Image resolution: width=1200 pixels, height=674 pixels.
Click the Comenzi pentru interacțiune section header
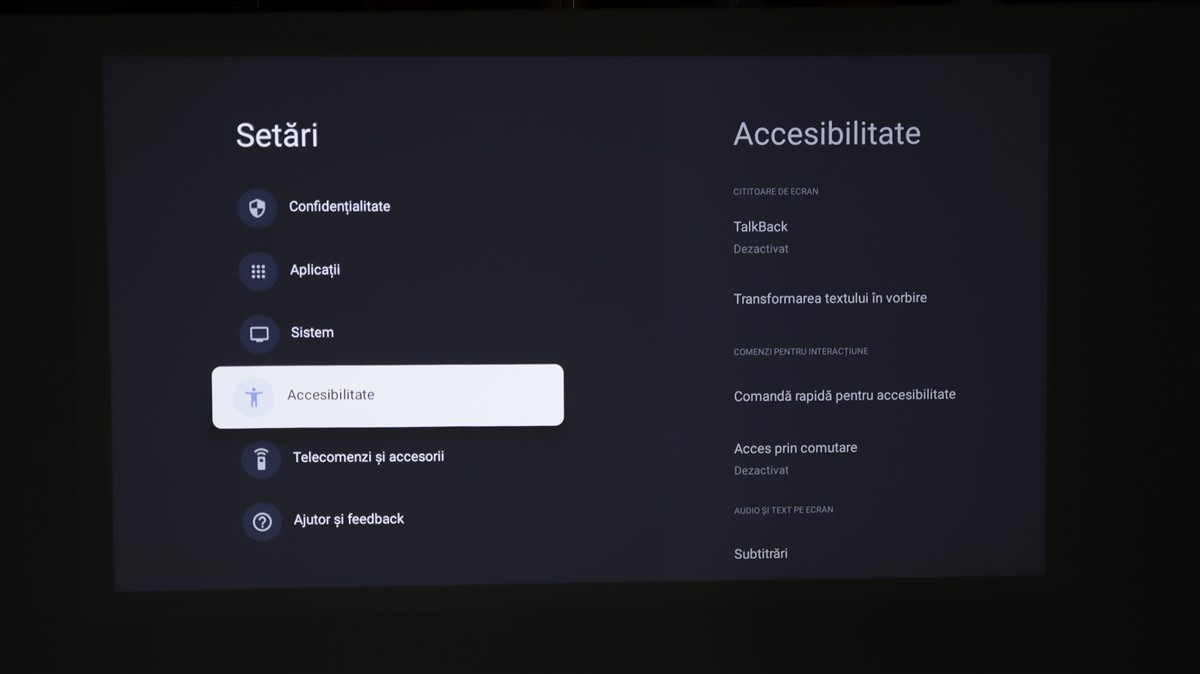[800, 352]
